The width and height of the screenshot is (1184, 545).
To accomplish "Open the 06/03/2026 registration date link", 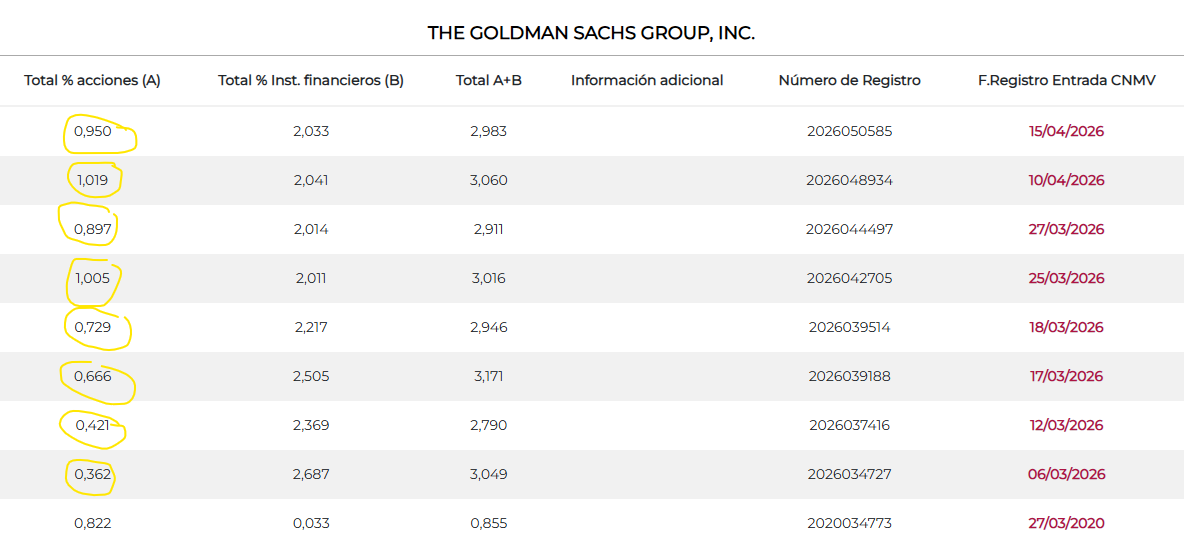I will [x=1066, y=474].
